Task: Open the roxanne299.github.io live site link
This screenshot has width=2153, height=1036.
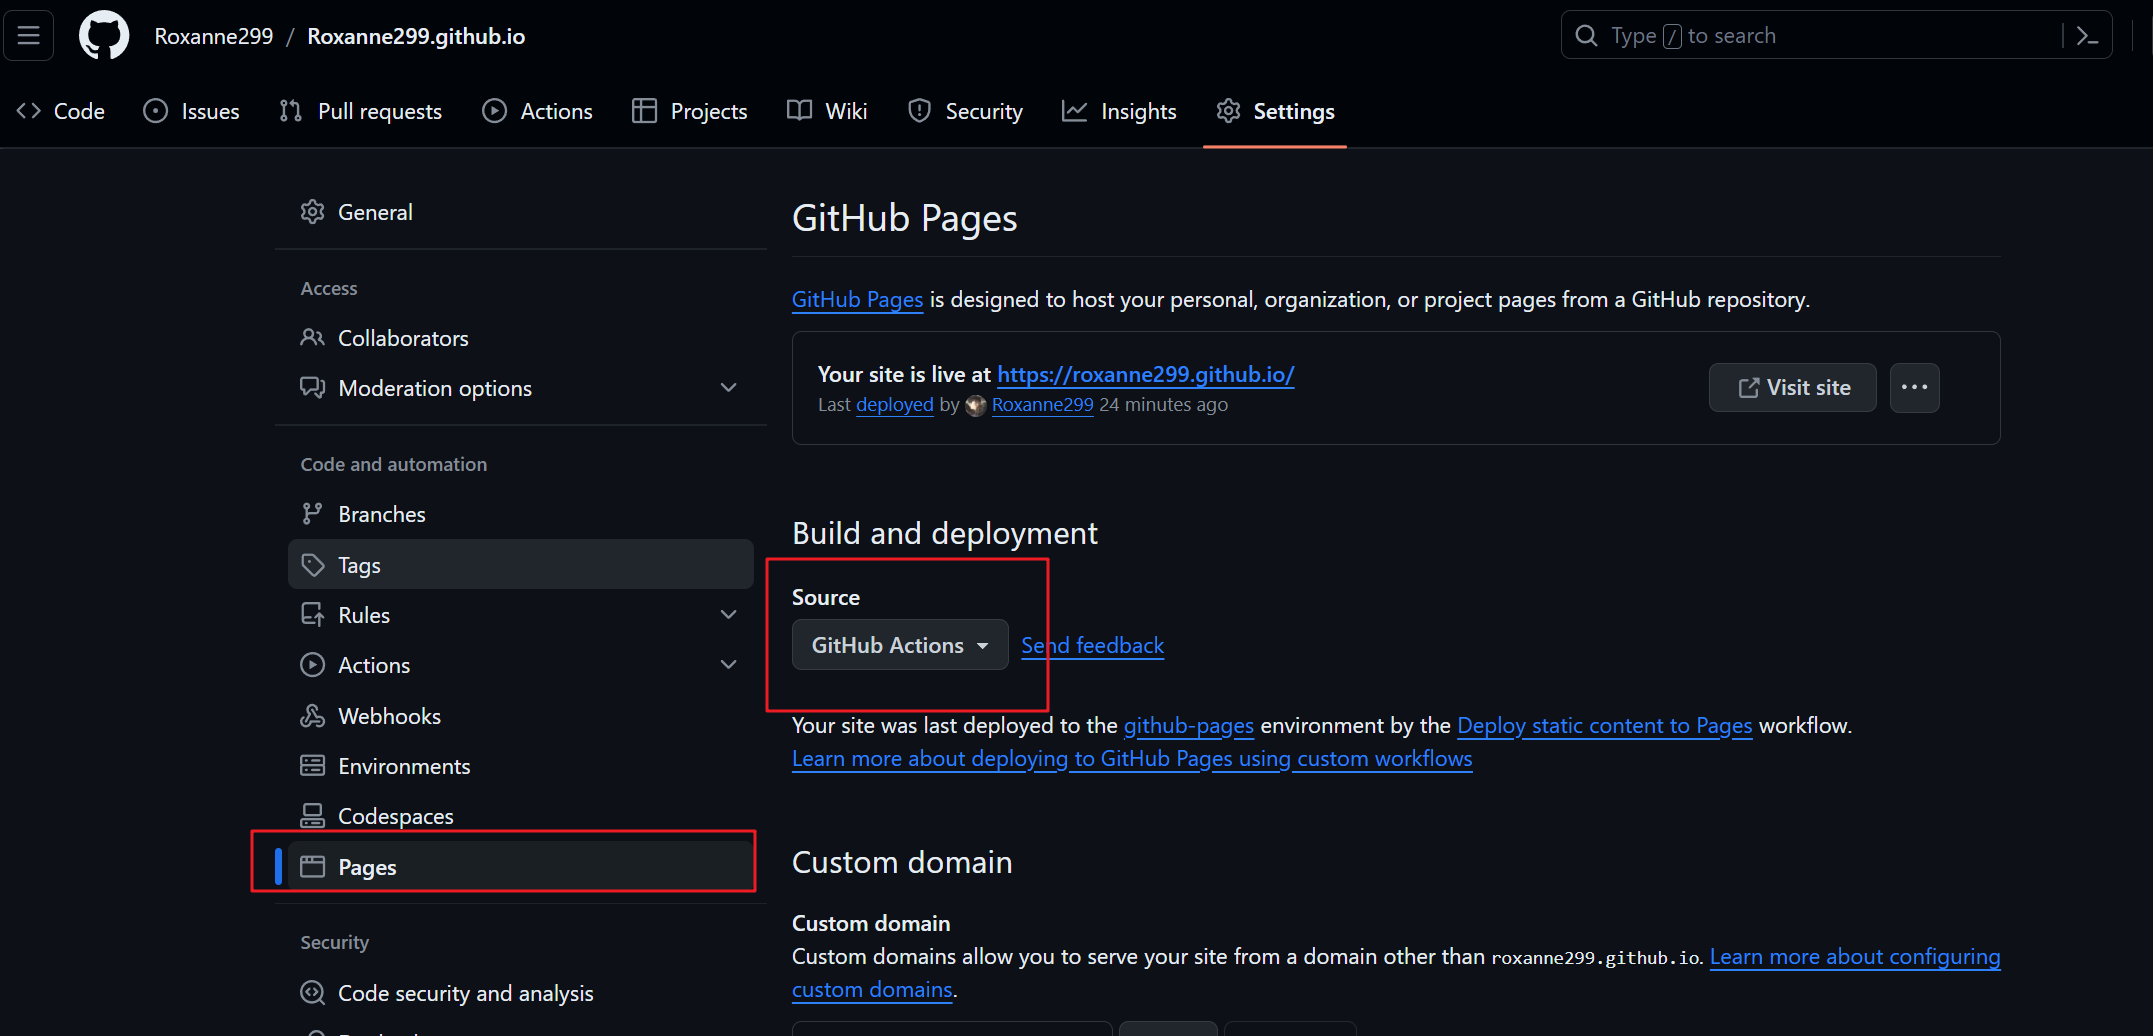Action: (x=1146, y=374)
